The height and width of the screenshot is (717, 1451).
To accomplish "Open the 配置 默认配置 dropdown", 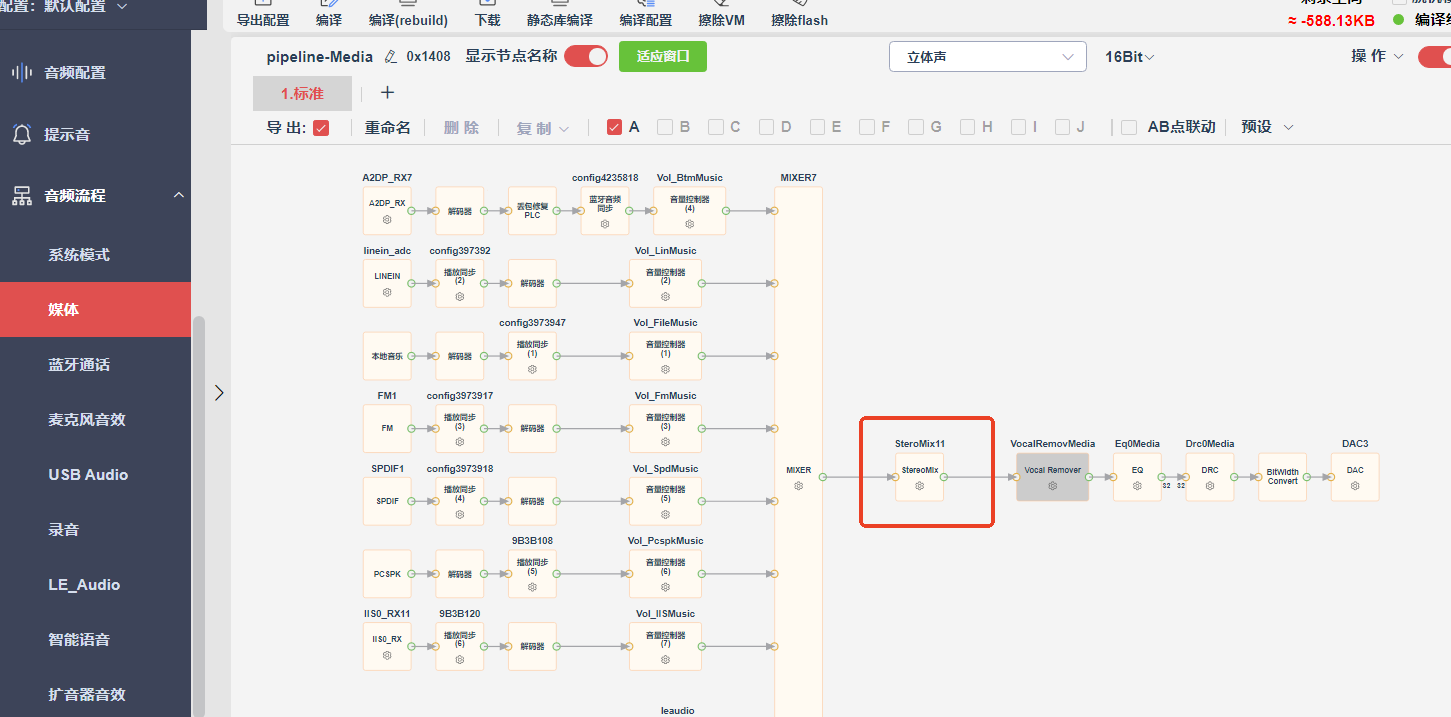I will (65, 7).
